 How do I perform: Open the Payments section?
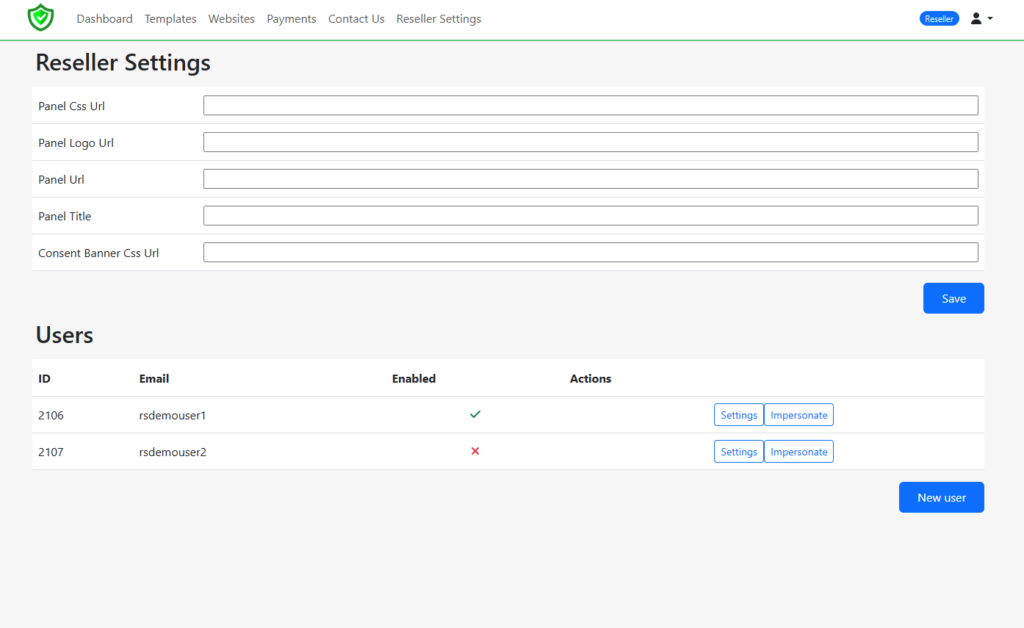(291, 19)
